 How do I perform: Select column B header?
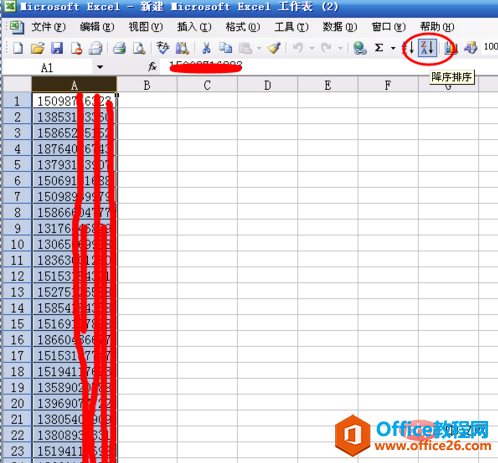click(x=147, y=85)
